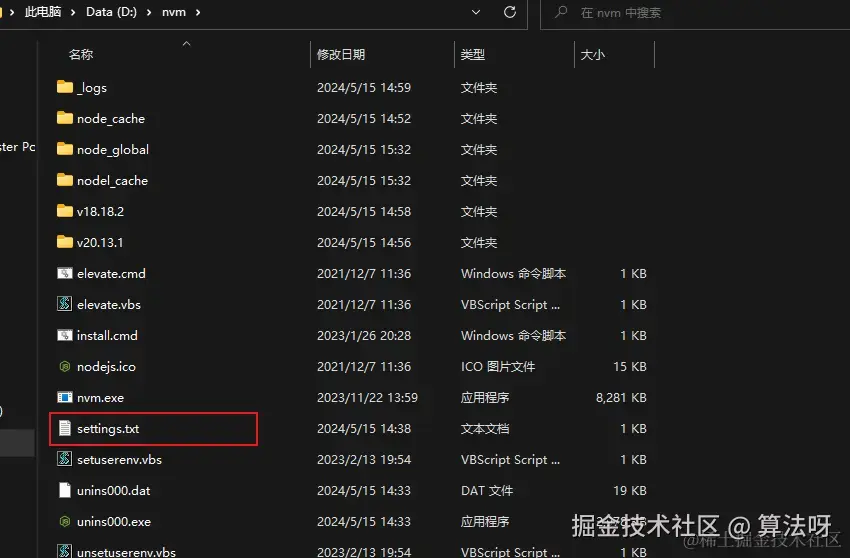
Task: Click the node_global folder icon
Action: pos(65,149)
